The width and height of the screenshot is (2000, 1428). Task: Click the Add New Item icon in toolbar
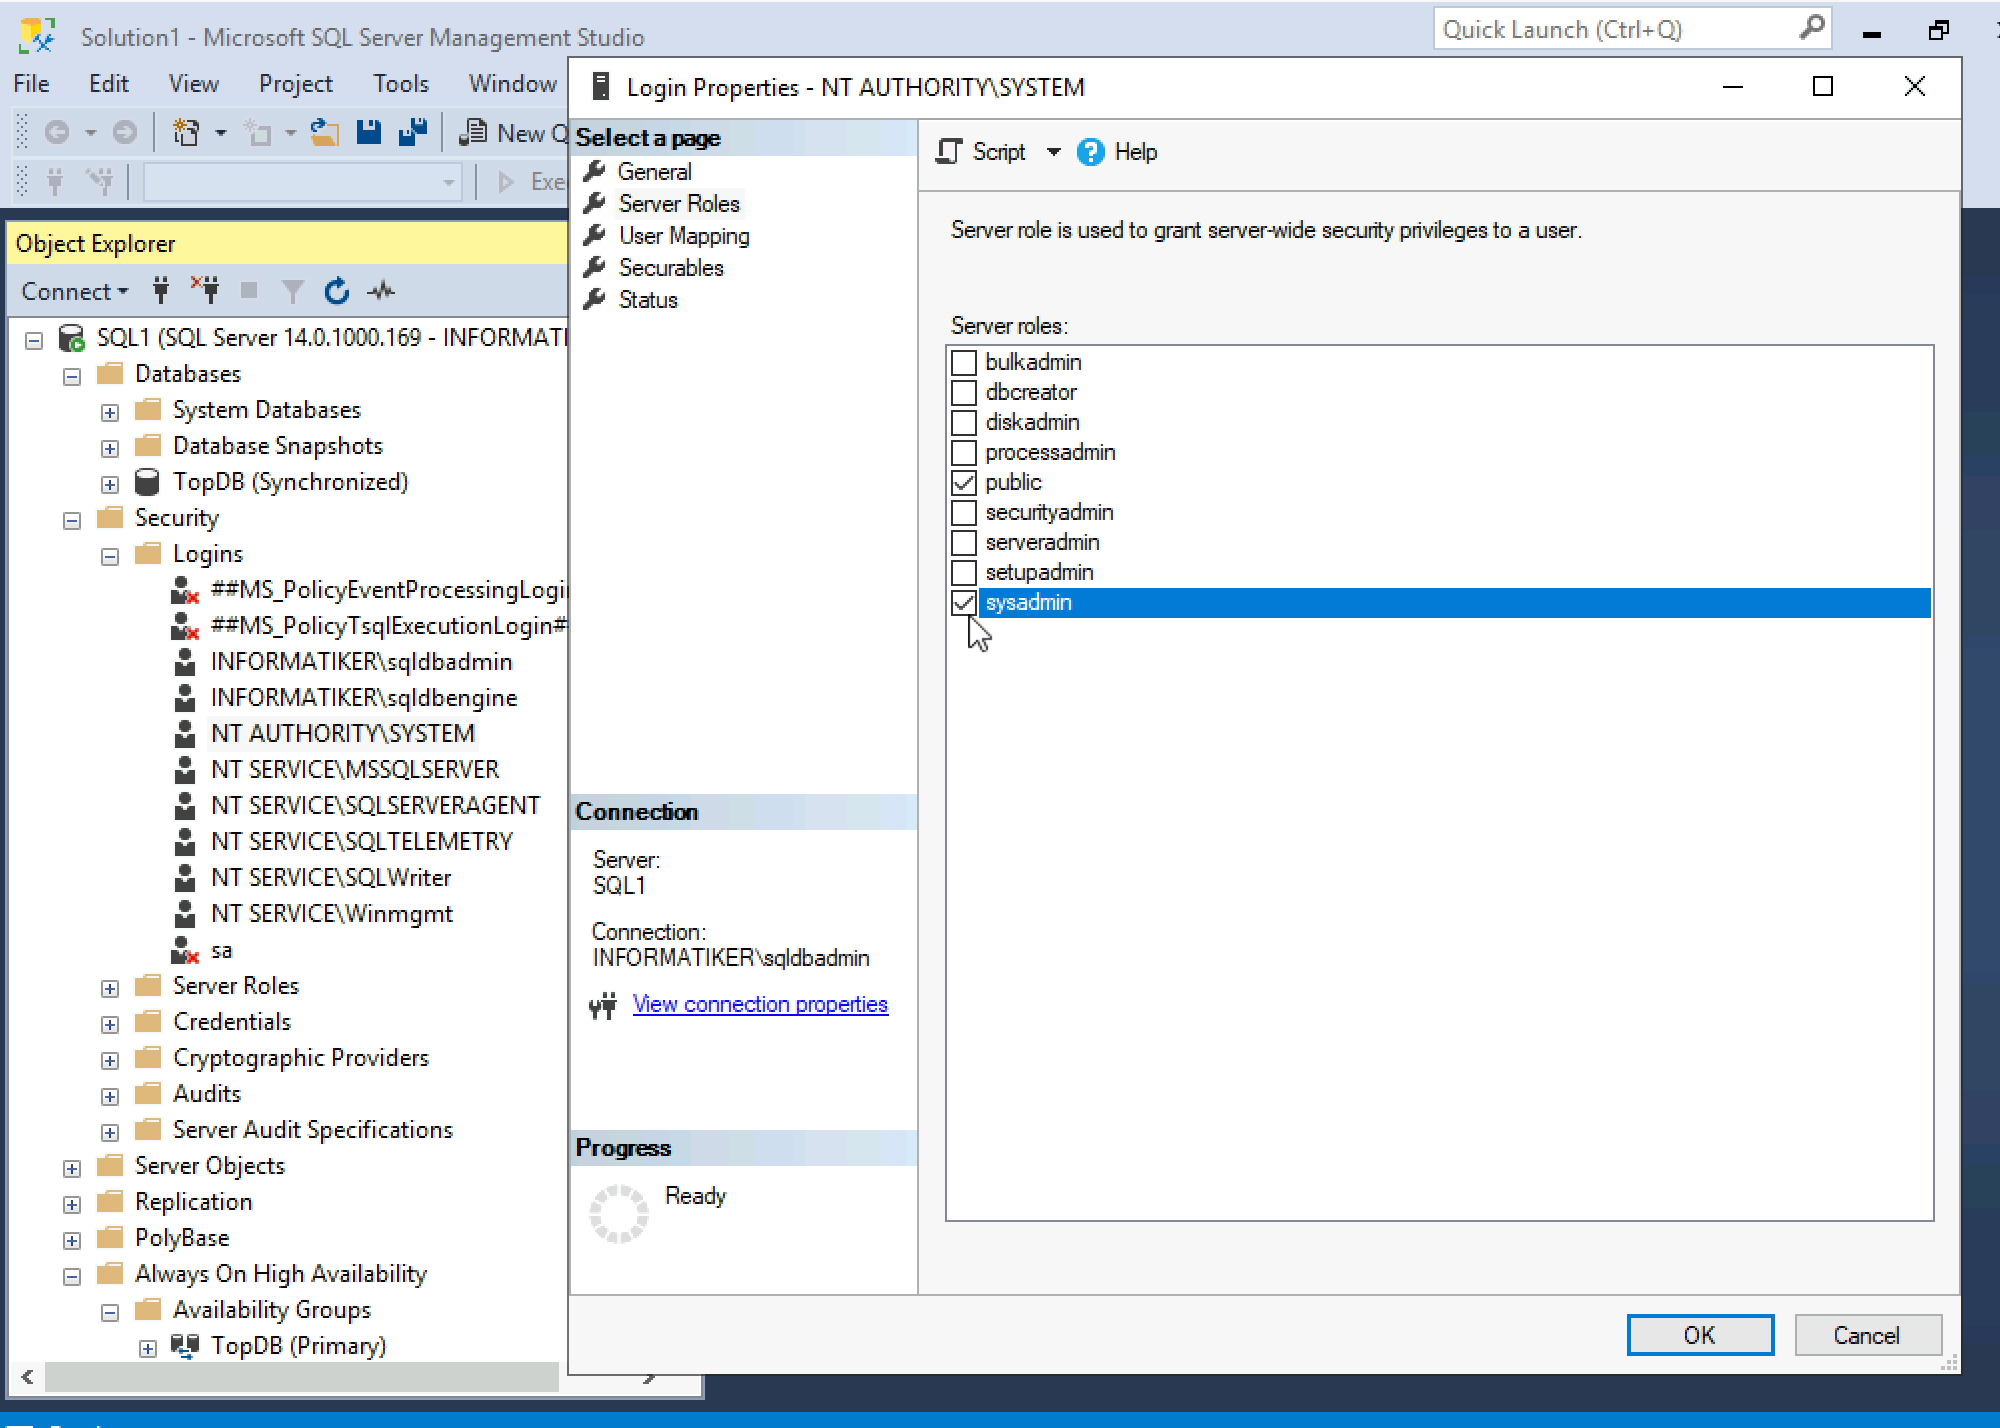coord(260,132)
